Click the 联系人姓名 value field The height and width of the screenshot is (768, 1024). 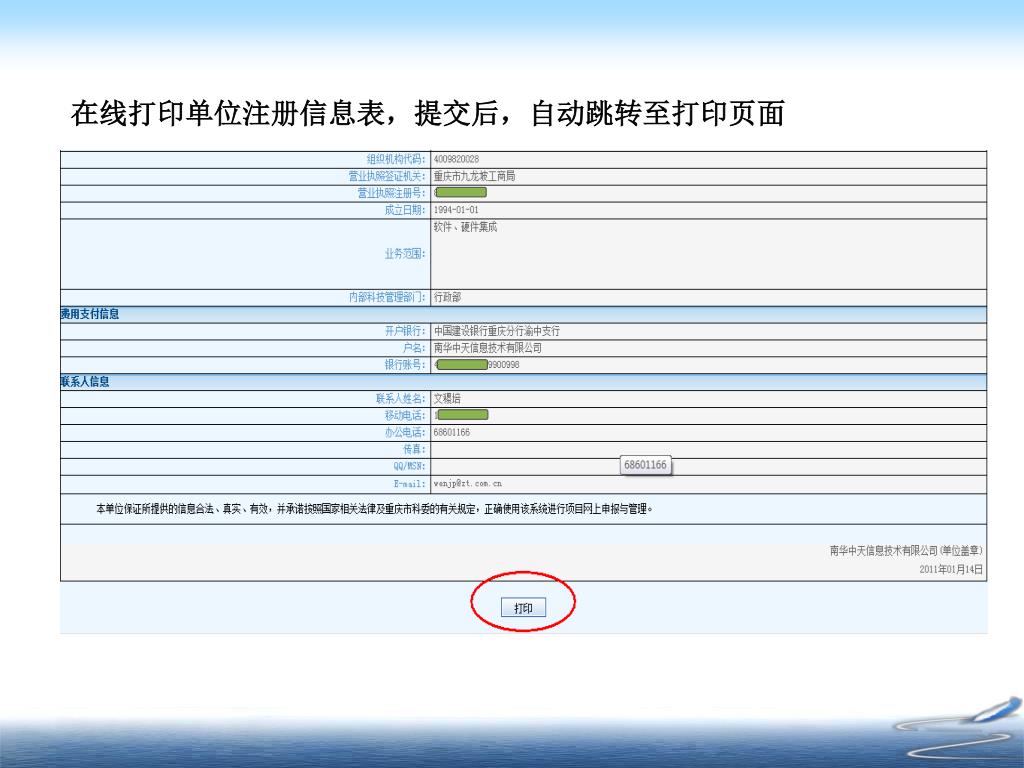[447, 398]
